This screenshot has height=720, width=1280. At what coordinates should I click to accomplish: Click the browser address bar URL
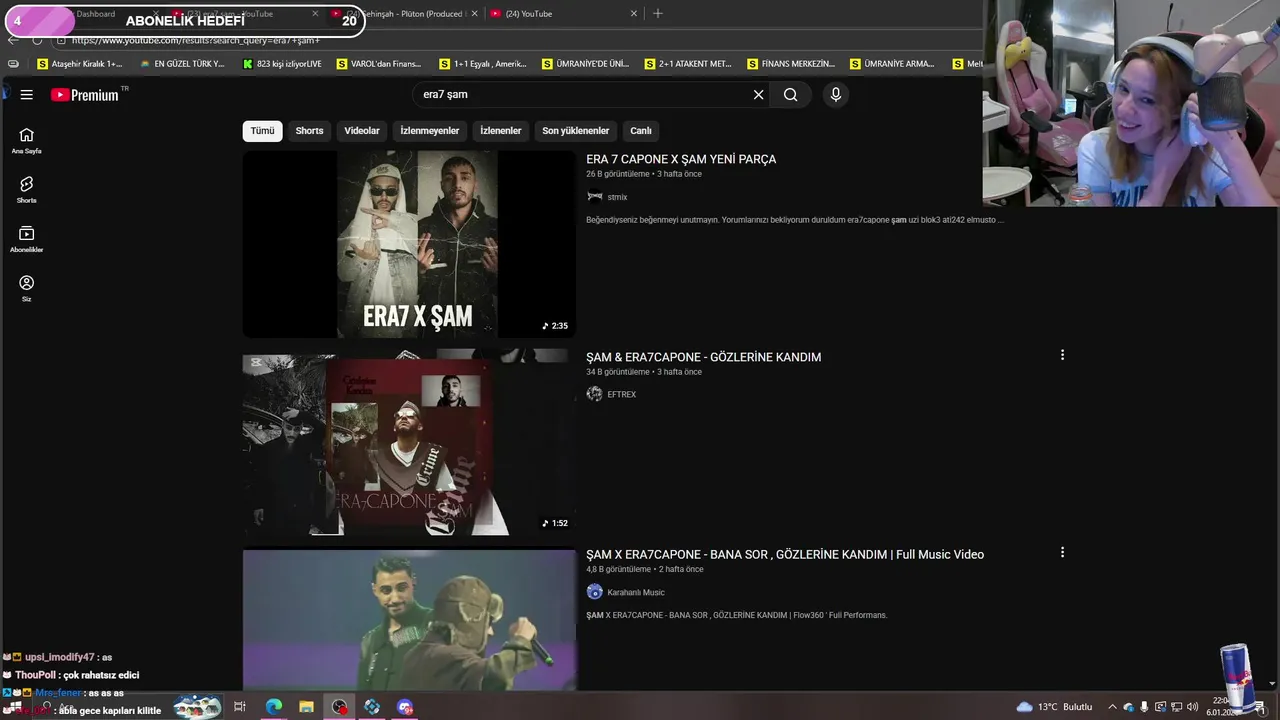[195, 40]
